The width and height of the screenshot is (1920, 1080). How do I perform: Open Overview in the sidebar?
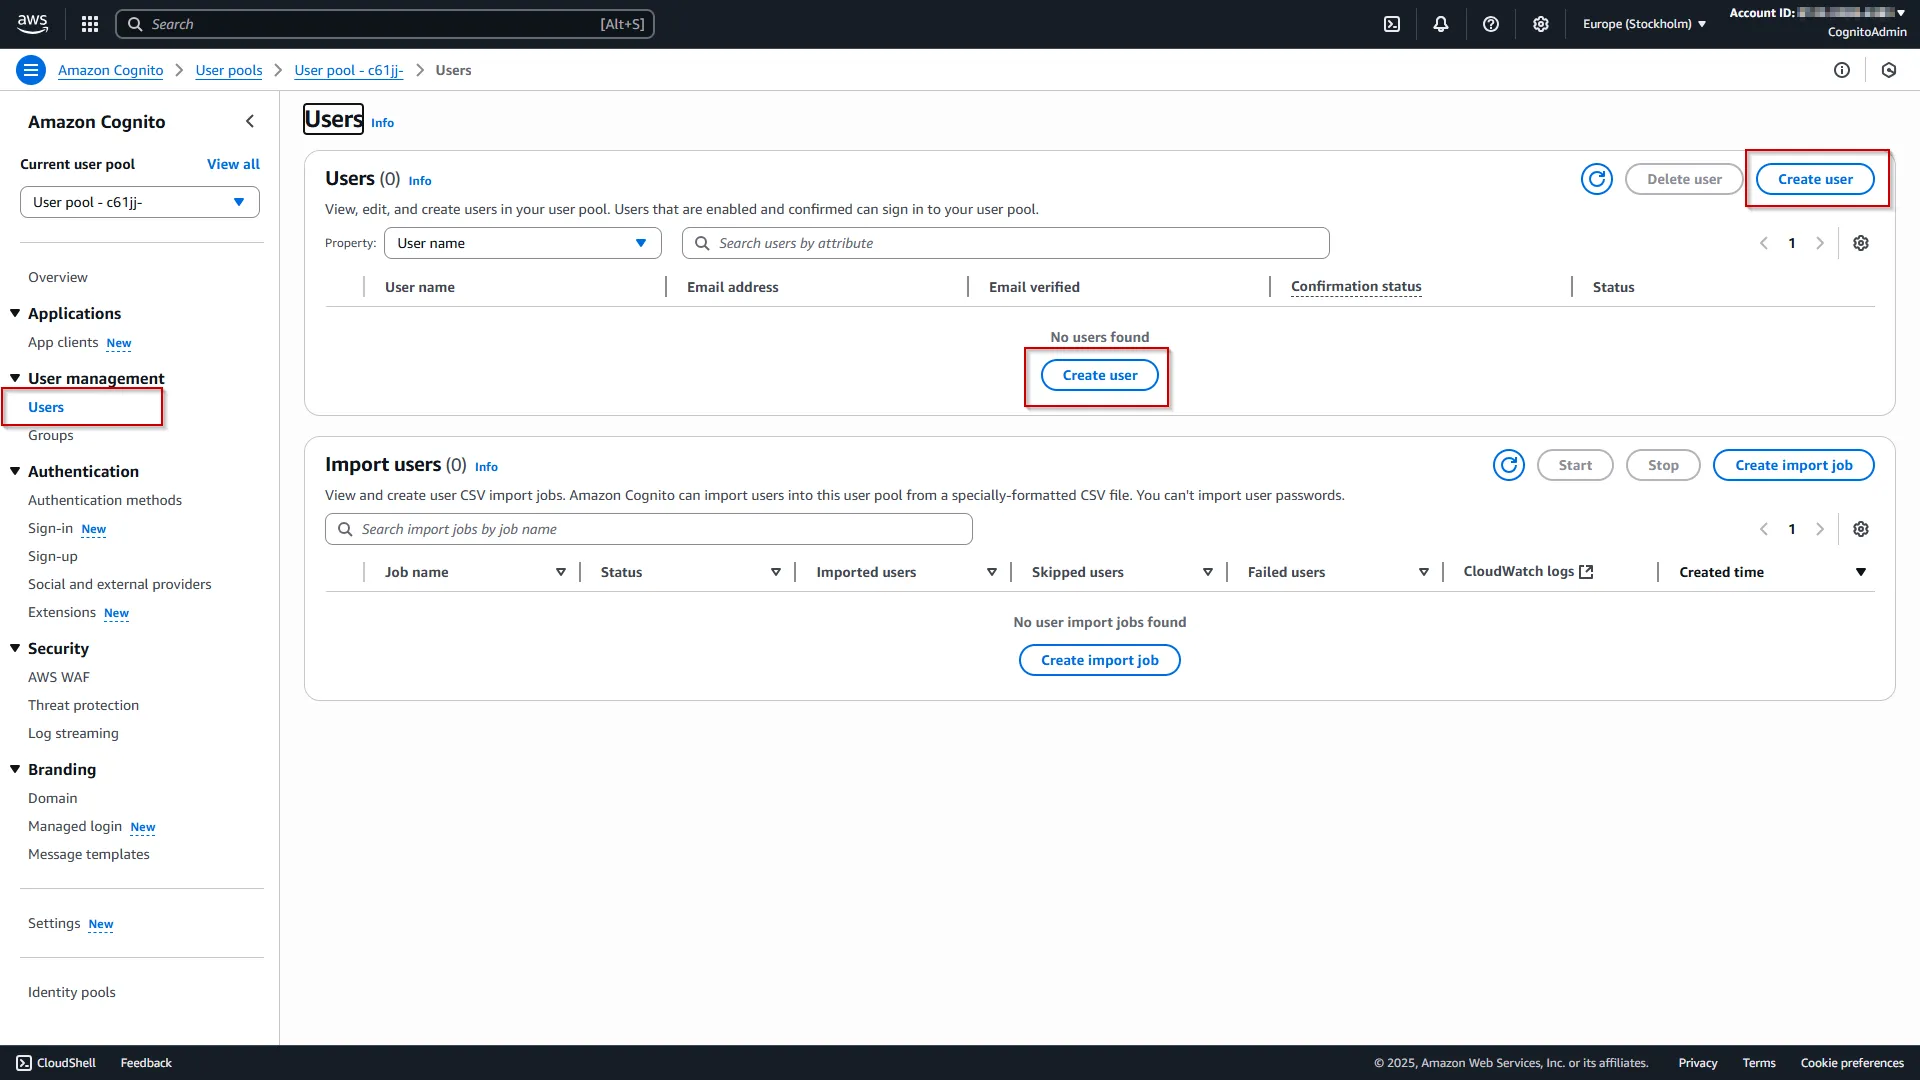pyautogui.click(x=58, y=277)
